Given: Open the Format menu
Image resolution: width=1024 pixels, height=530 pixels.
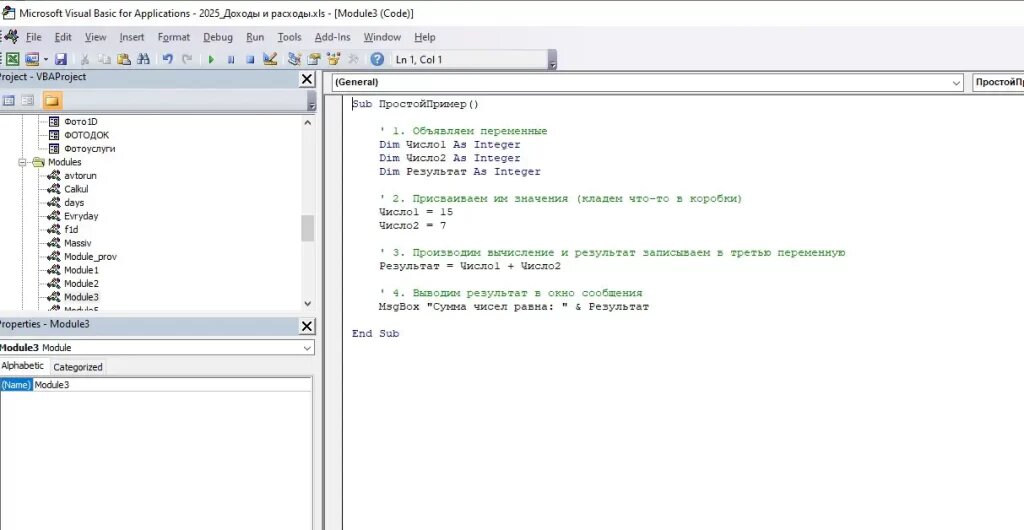Looking at the screenshot, I should pos(174,37).
